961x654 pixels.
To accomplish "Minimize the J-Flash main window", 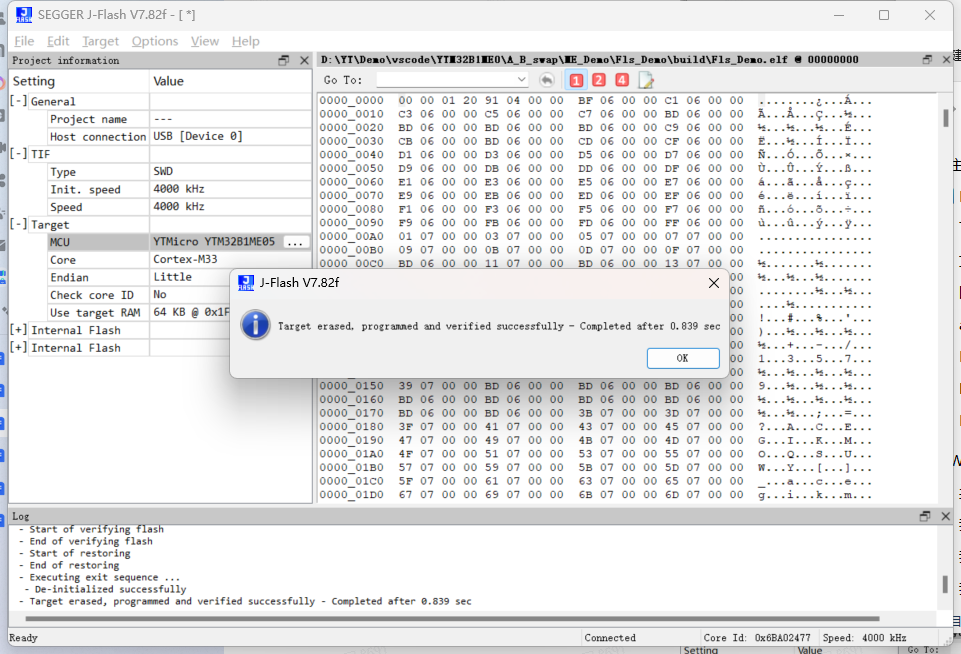I will pyautogui.click(x=839, y=15).
